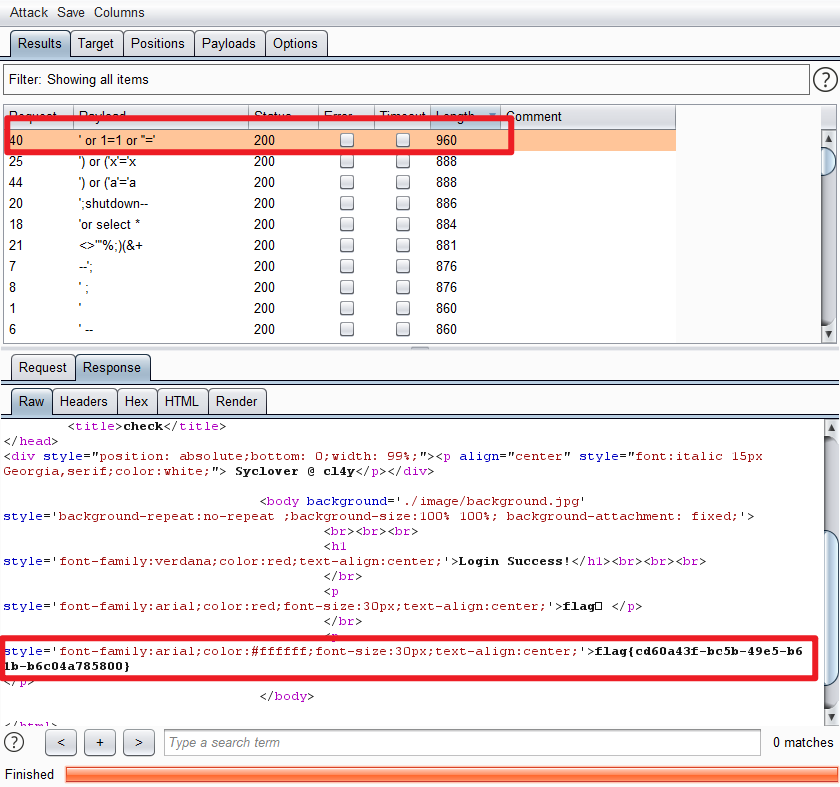Click the response pane scrollbar thumb

pyautogui.click(x=831, y=608)
